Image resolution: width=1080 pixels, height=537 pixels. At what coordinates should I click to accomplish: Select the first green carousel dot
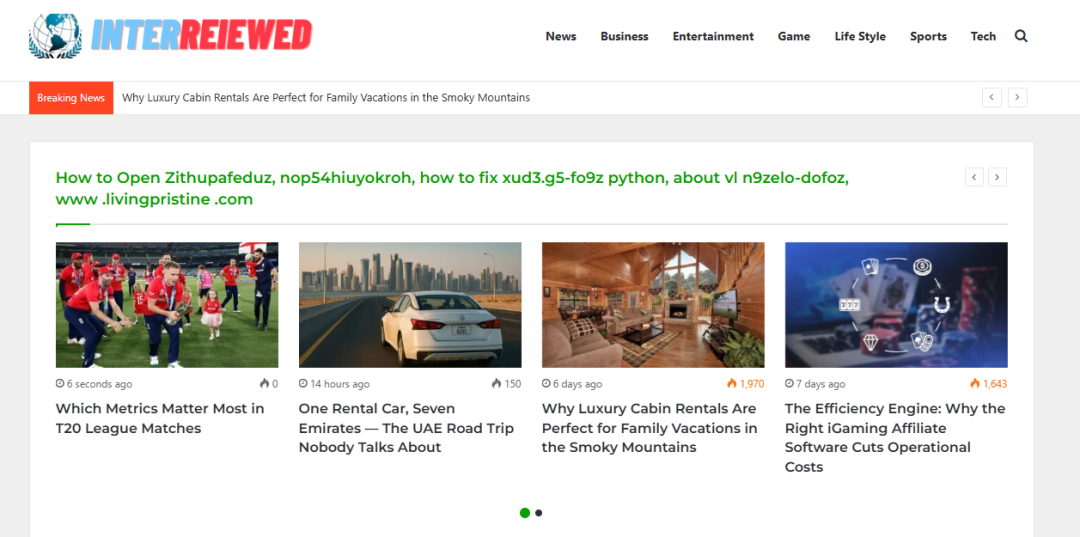(x=525, y=513)
